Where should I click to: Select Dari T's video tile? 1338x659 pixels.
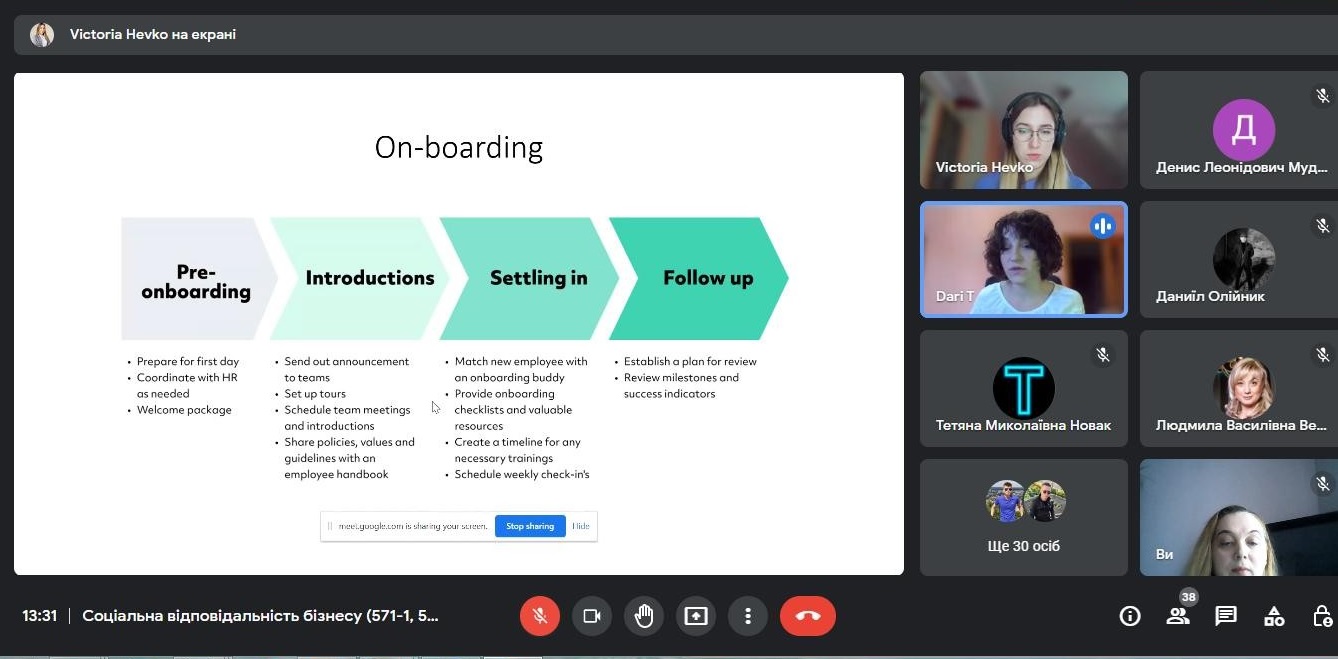[x=1023, y=260]
